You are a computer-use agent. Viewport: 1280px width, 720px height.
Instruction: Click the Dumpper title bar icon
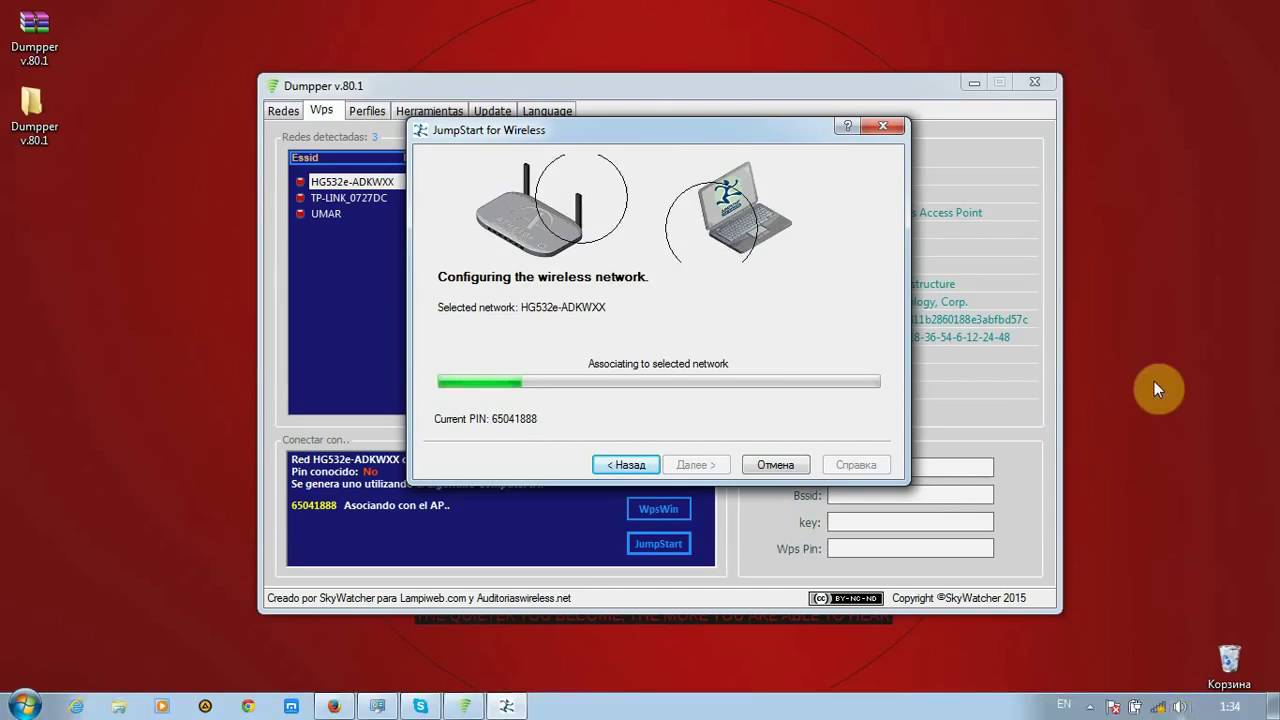coord(272,86)
